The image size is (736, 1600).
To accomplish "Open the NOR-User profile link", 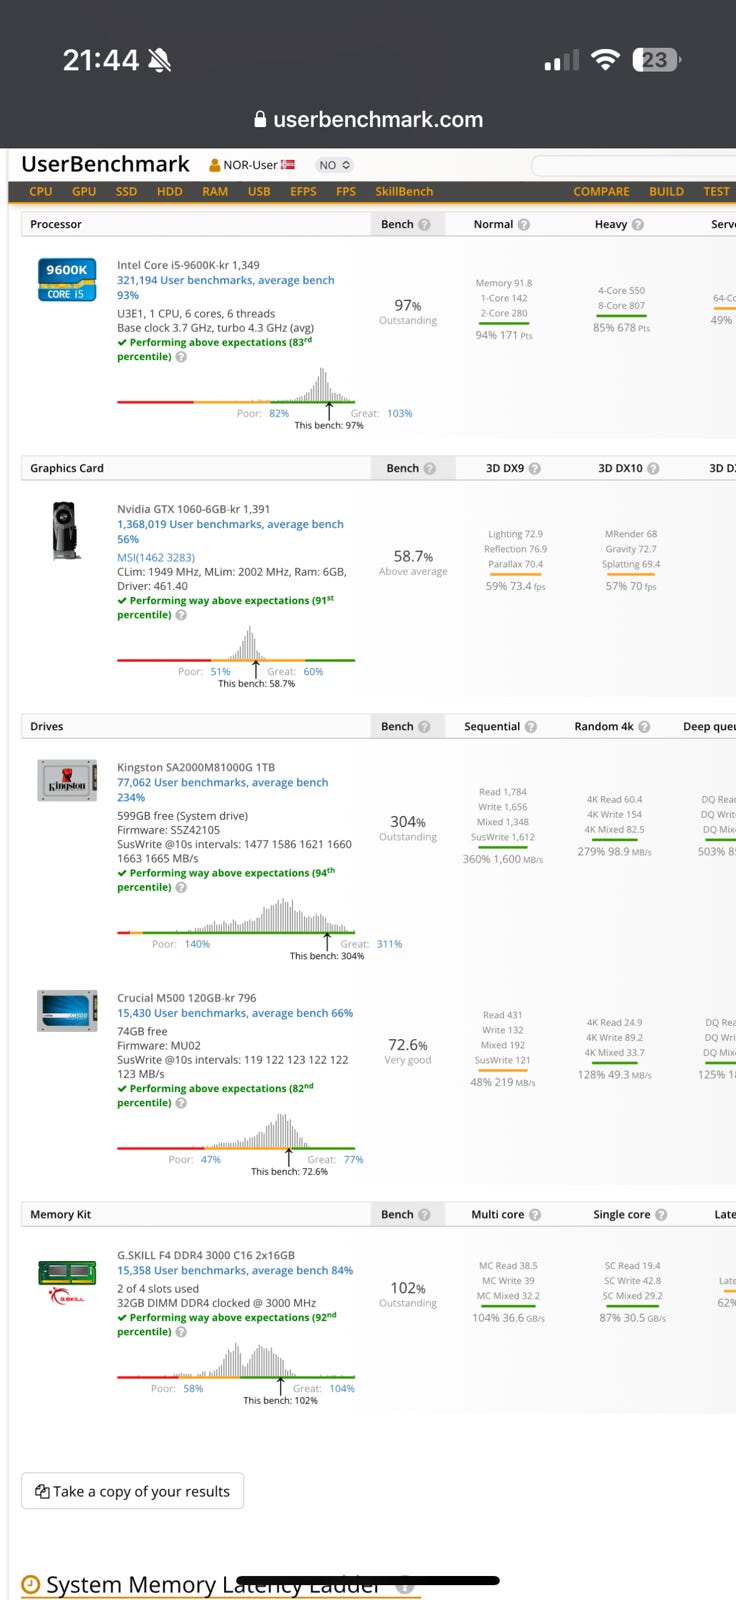I will click(251, 165).
